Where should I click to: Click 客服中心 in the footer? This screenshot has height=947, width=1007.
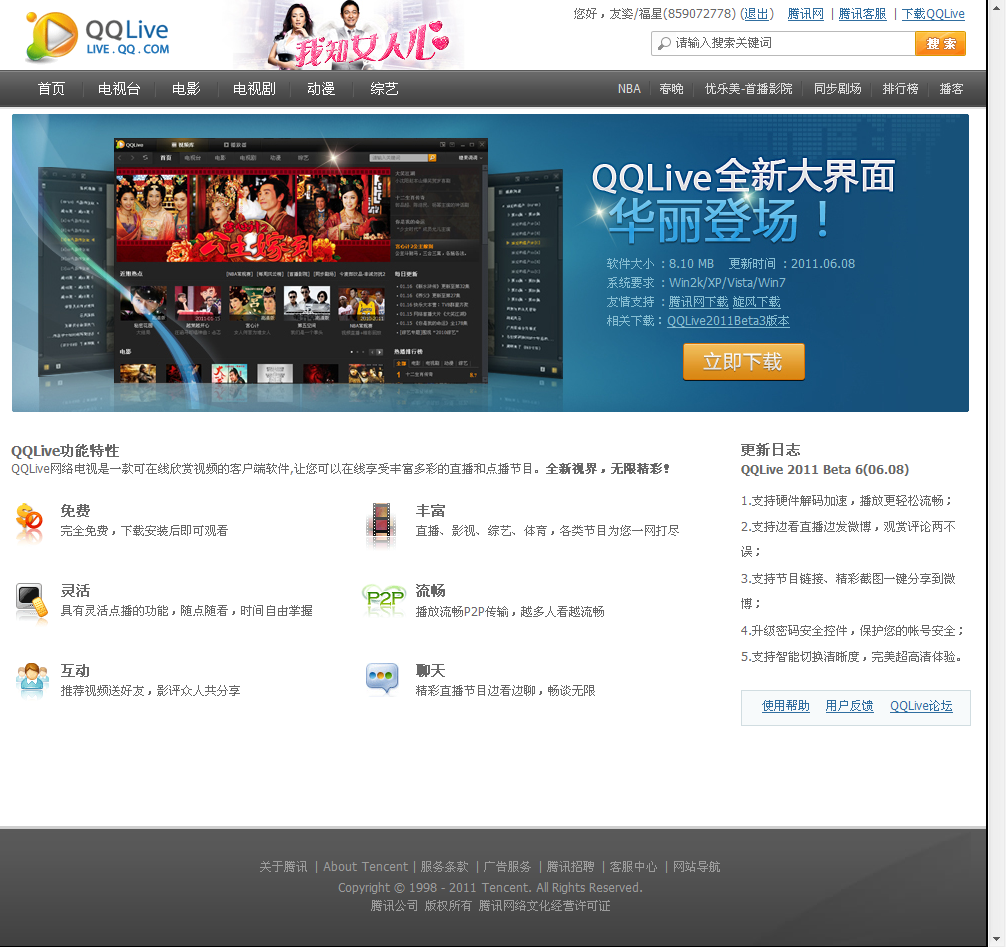click(x=633, y=867)
